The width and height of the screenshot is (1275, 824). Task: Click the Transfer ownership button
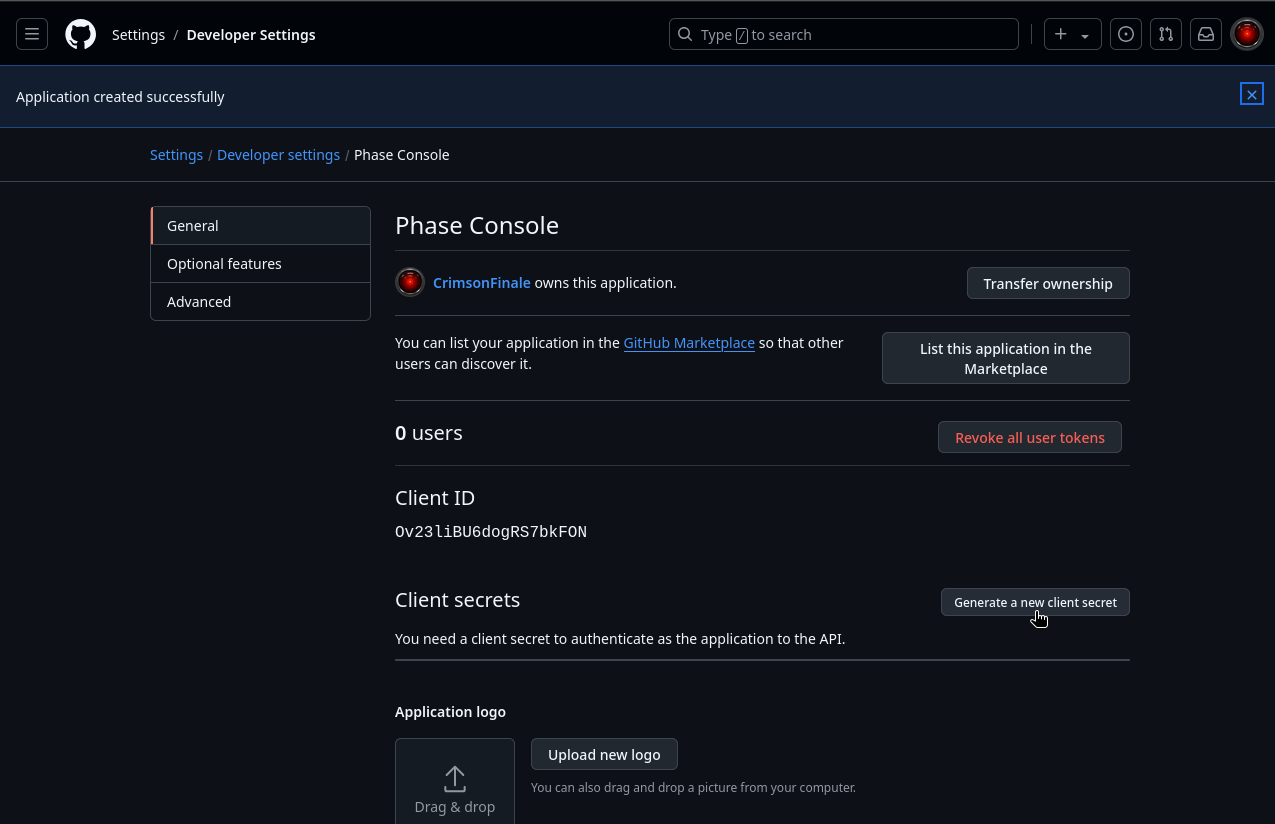click(1048, 283)
